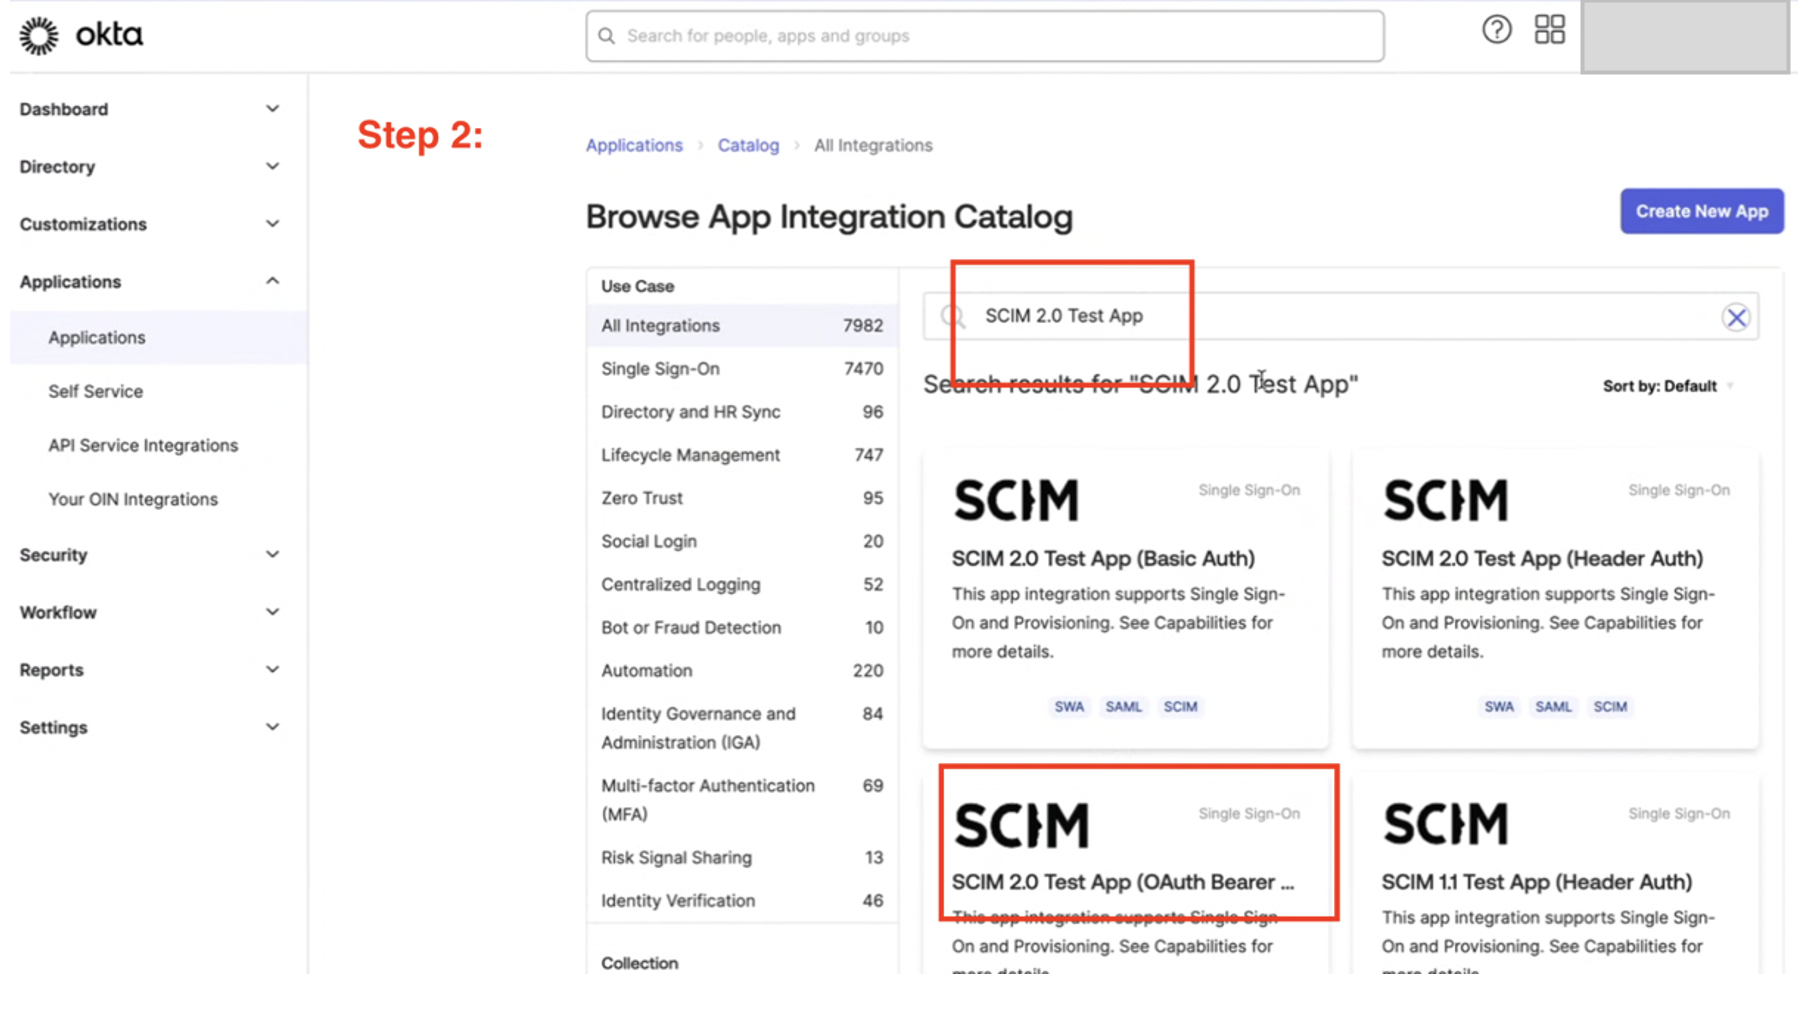Open SCIM 2.0 Test App (OAuth Bearer) title
The image size is (1798, 1012).
1123,882
